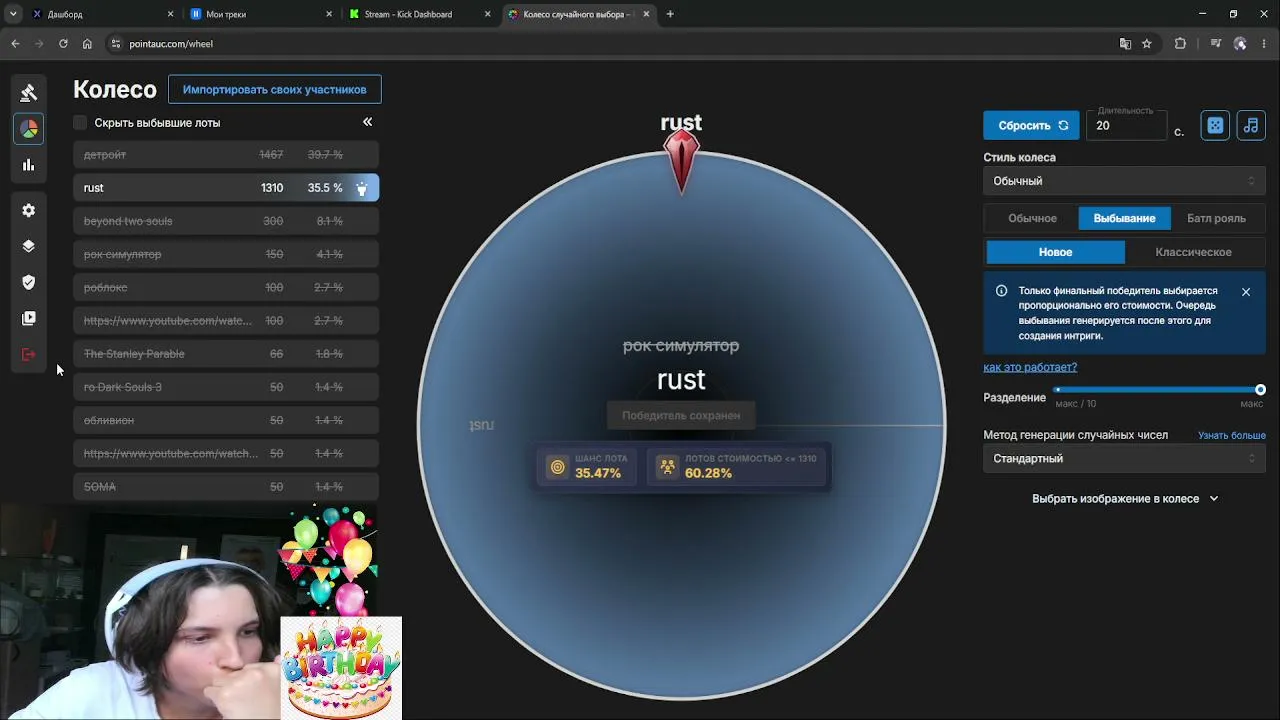Click 'Импортировать своих участников' button
This screenshot has width=1280, height=720.
coord(275,90)
